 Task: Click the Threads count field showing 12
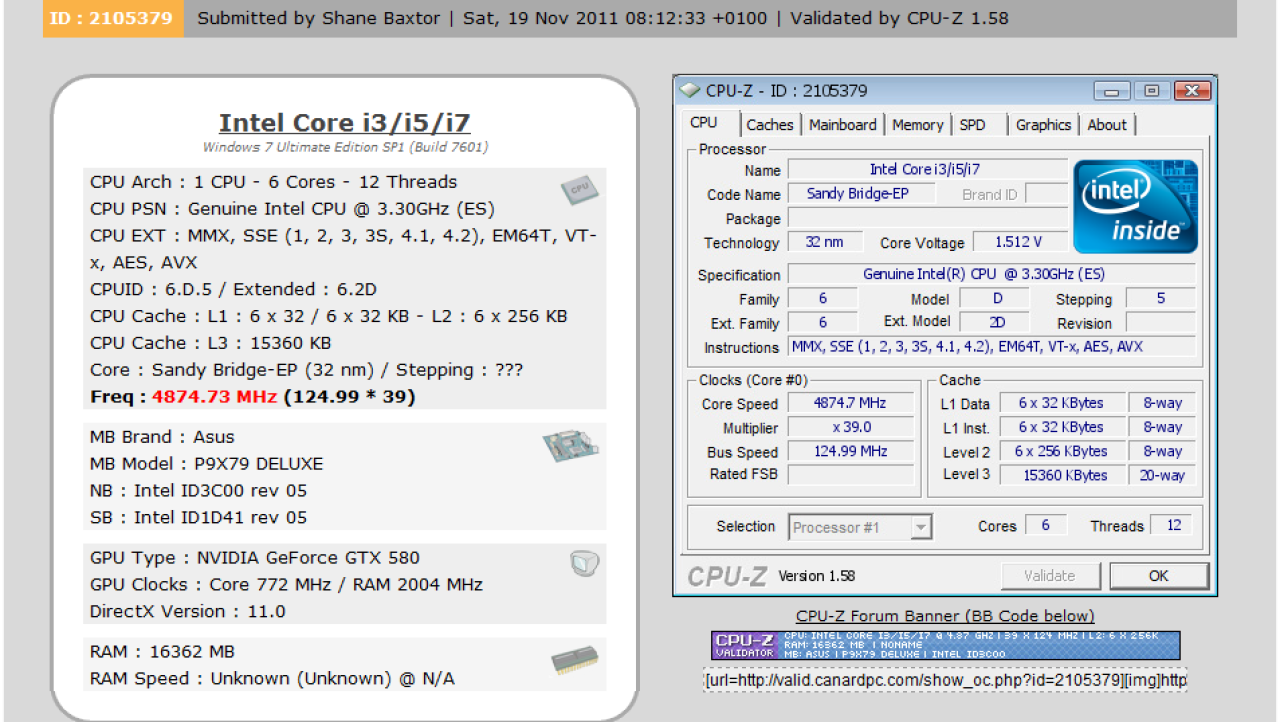pyautogui.click(x=1172, y=526)
